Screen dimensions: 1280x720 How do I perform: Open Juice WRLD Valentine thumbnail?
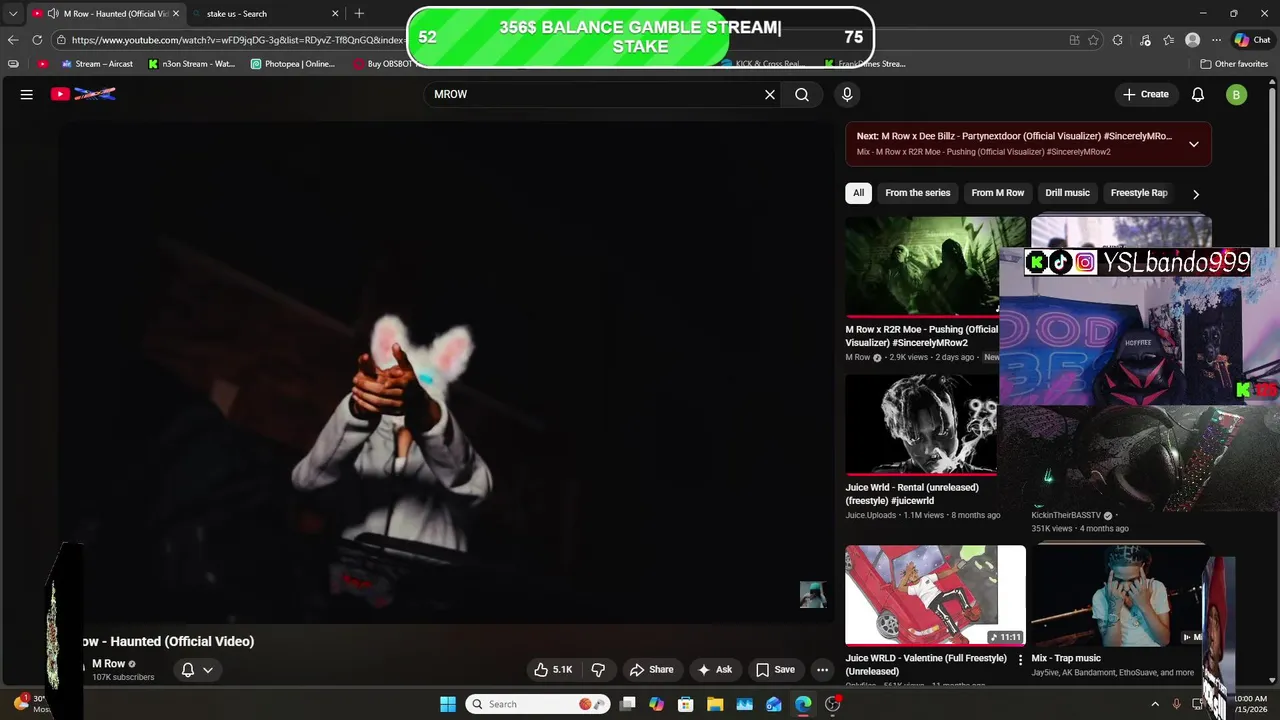(935, 595)
